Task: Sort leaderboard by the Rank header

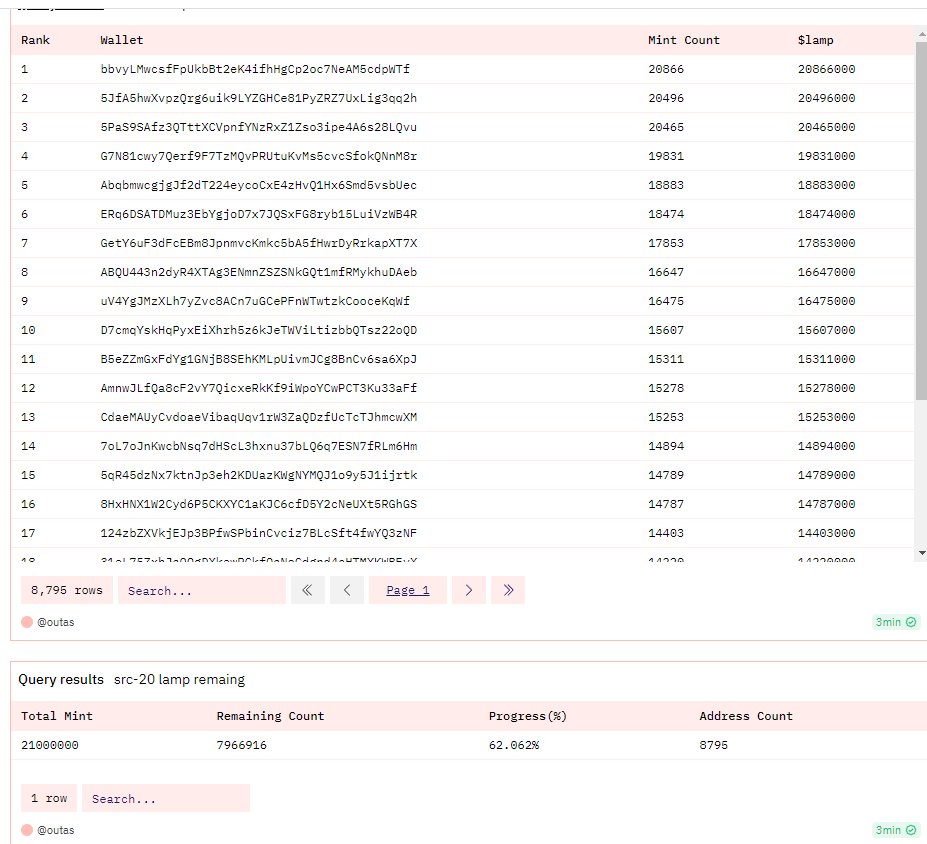Action: [x=38, y=39]
